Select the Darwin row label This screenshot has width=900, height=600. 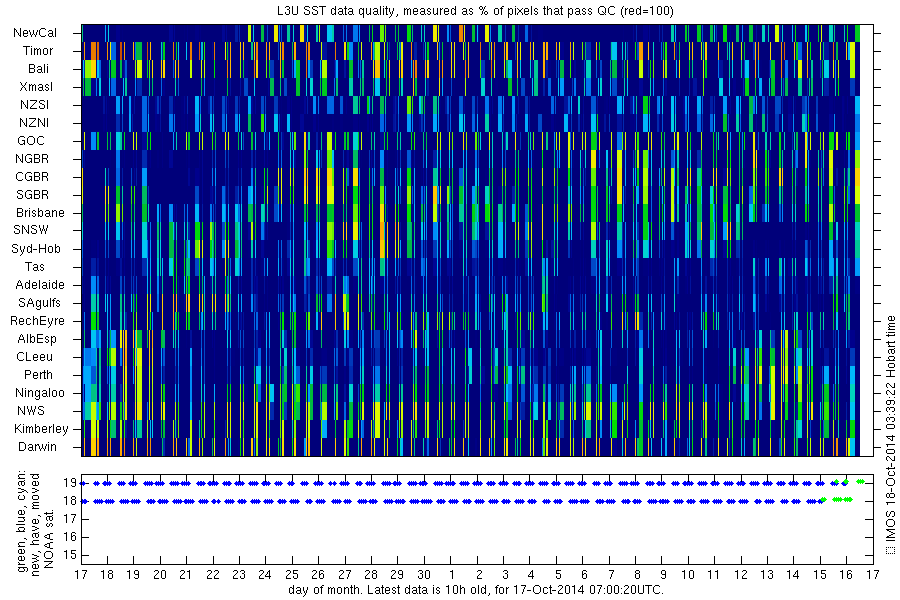(37, 447)
